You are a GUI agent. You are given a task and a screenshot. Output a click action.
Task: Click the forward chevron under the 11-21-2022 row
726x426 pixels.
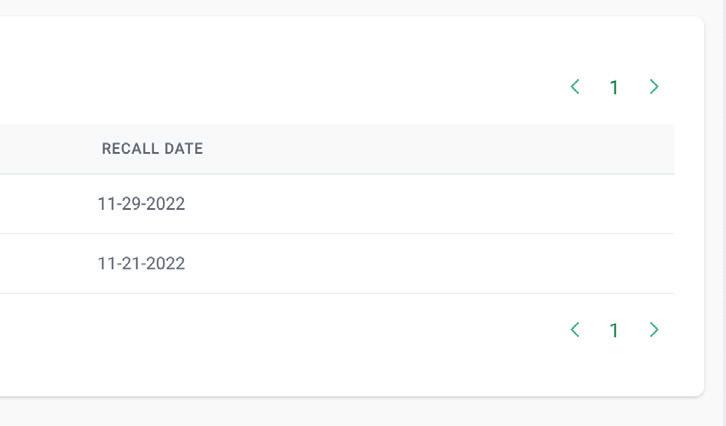coord(654,330)
